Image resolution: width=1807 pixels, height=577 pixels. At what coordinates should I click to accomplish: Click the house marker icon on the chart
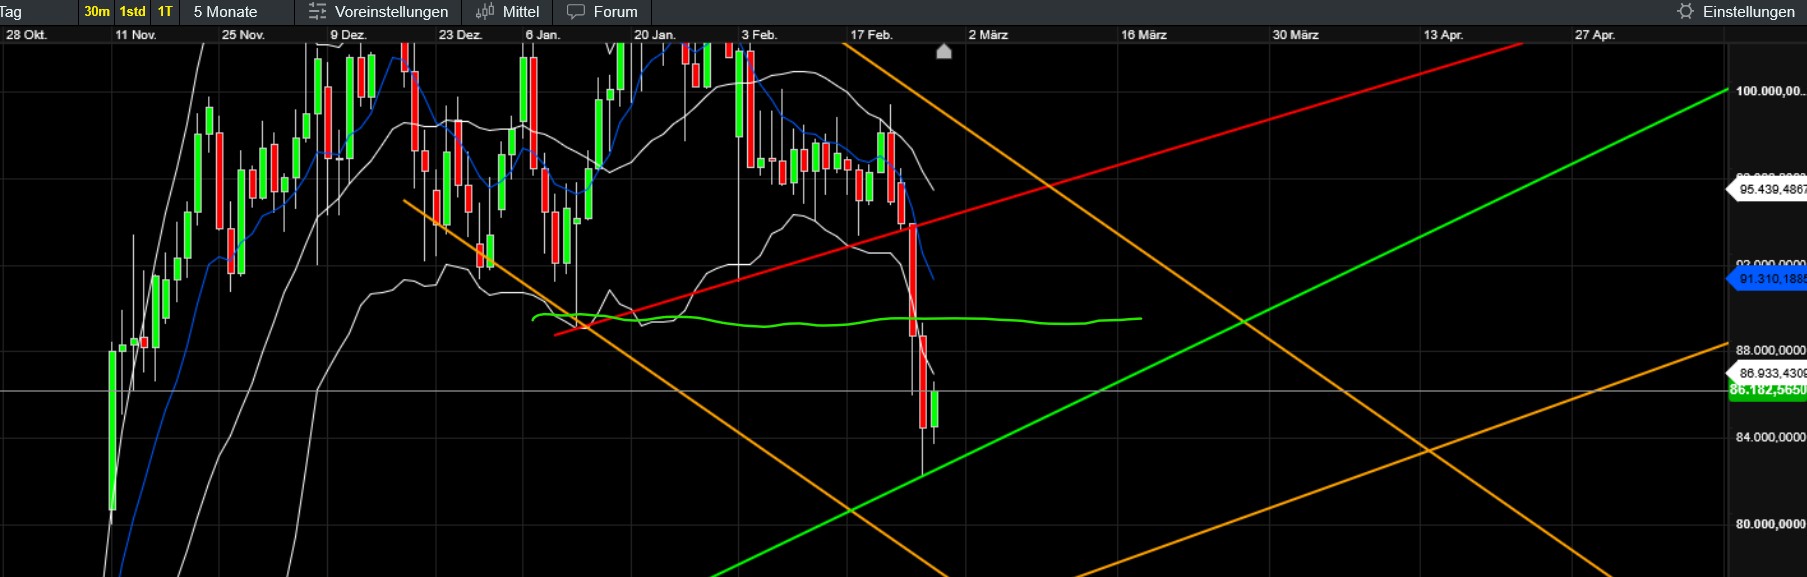pos(944,51)
